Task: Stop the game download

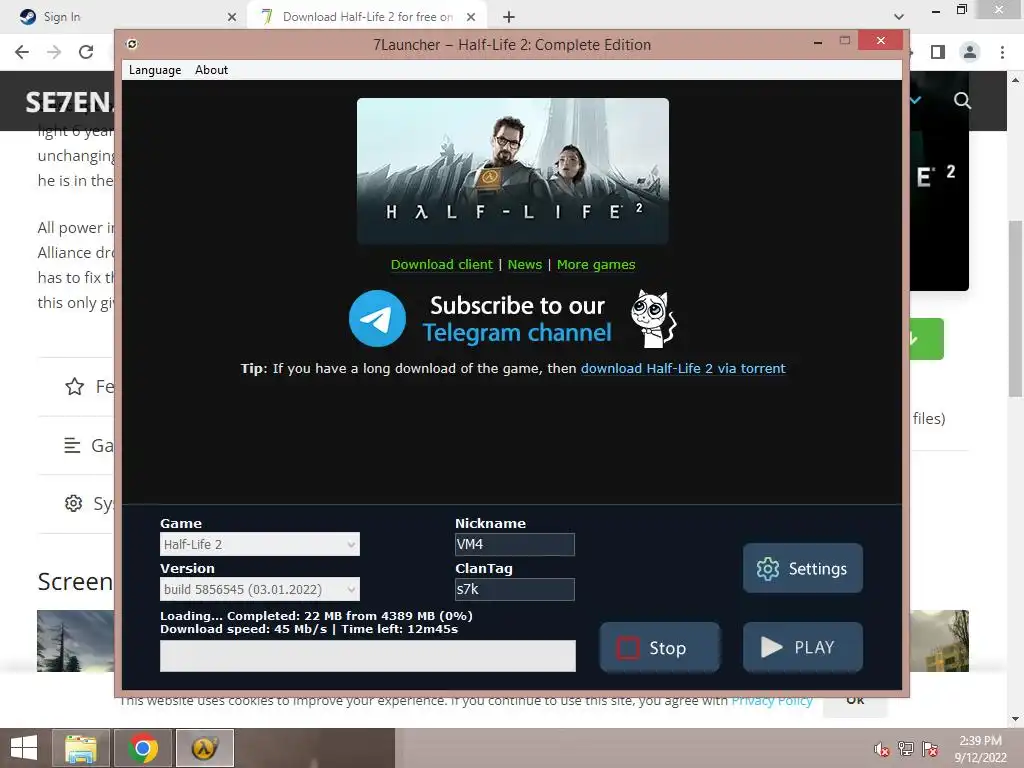Action: point(660,647)
